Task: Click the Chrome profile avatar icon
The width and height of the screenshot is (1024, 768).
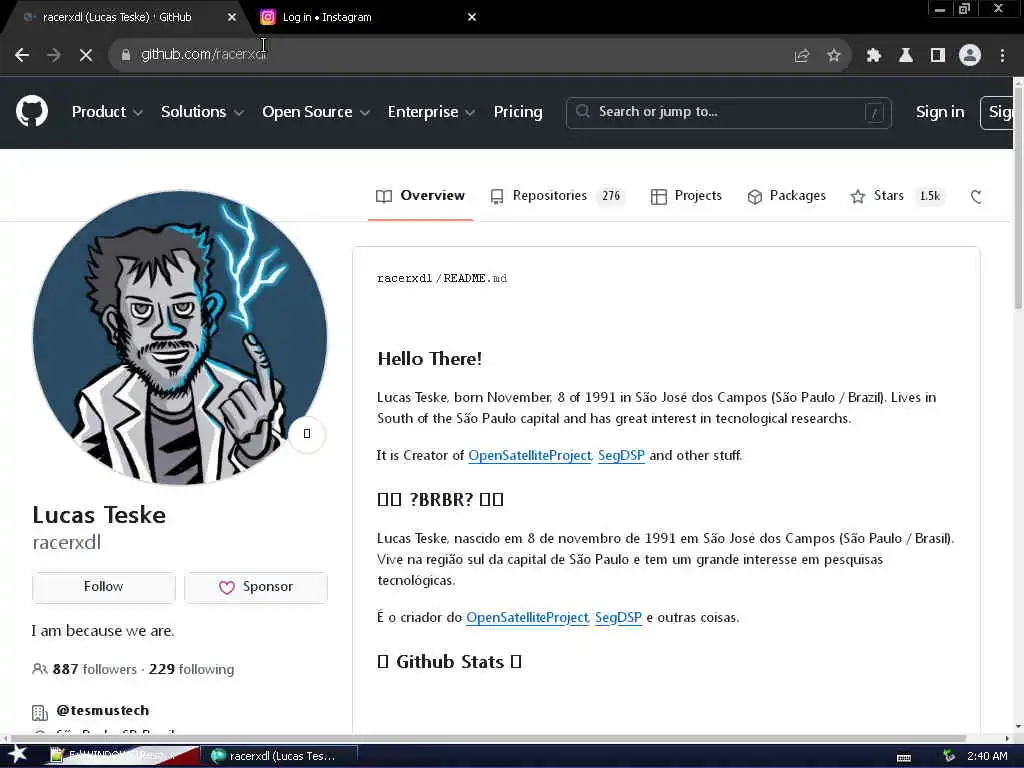Action: (970, 56)
